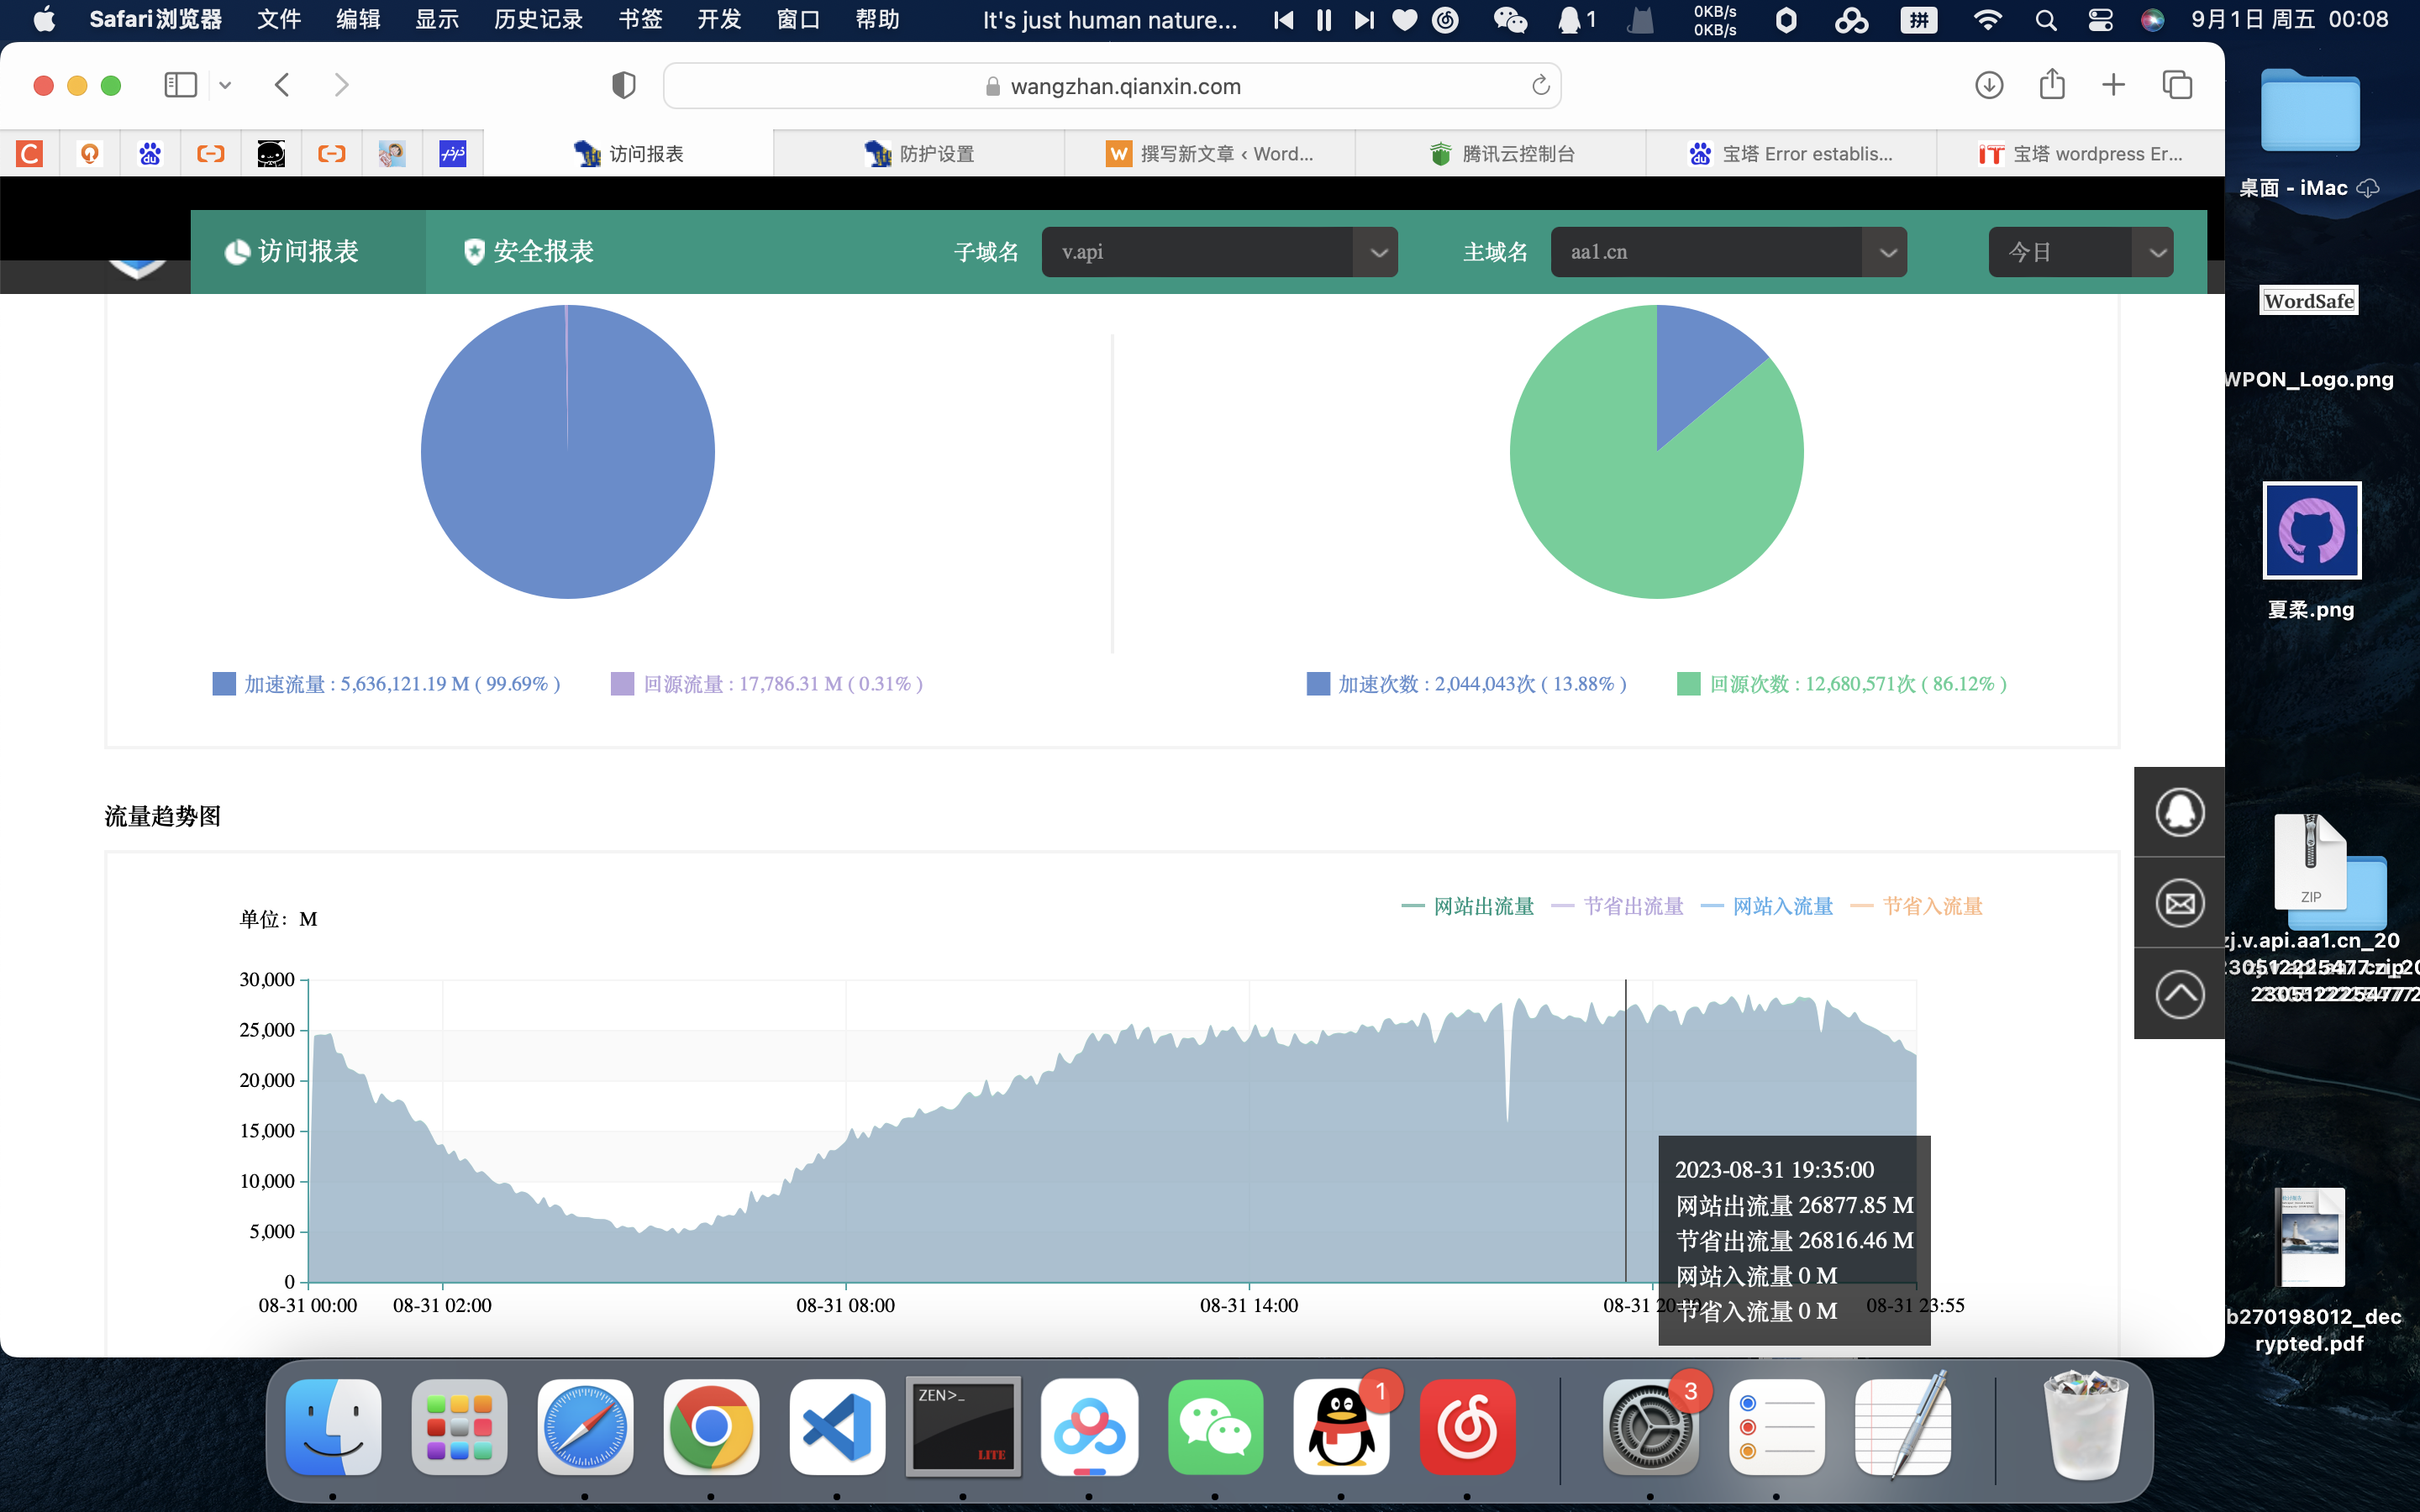
Task: Toggle 回源次数 pie legend item
Action: tap(1842, 684)
